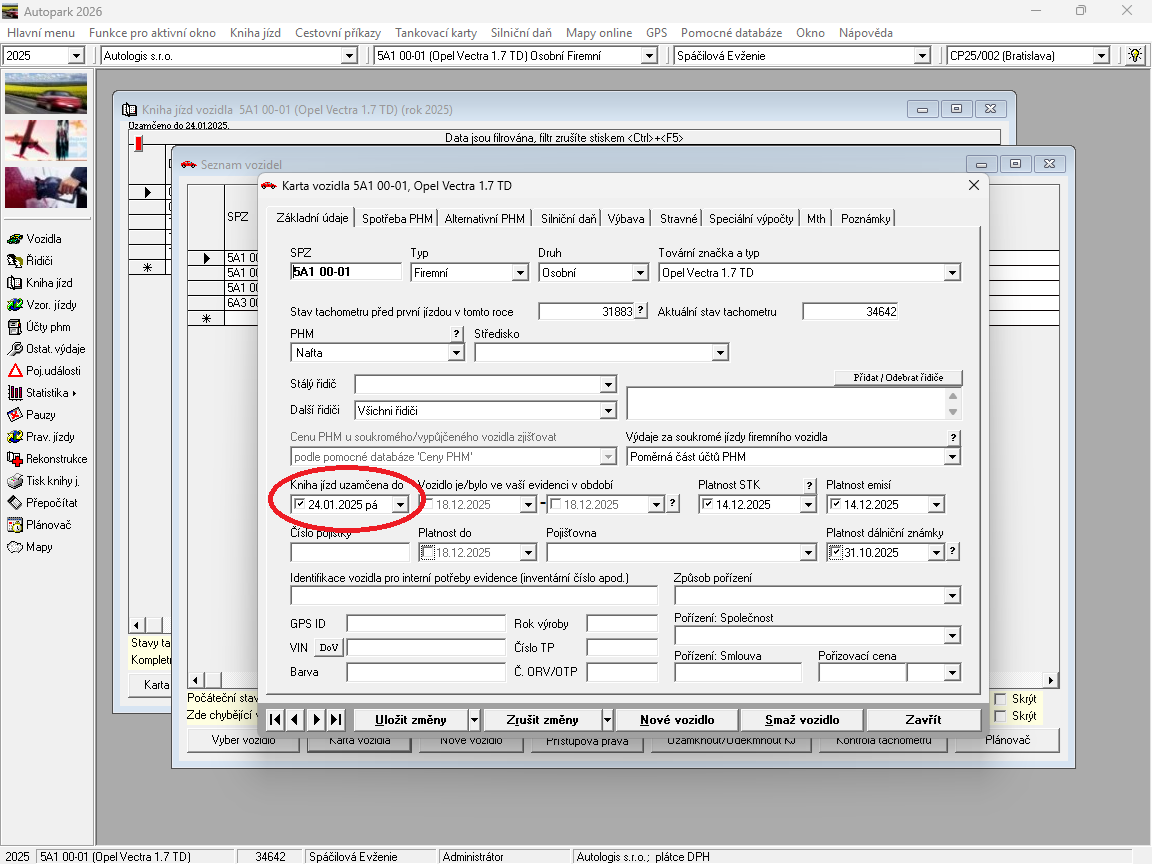Screen dimensions: 1152x864
Task: Click into the VIN input field
Action: click(x=426, y=648)
